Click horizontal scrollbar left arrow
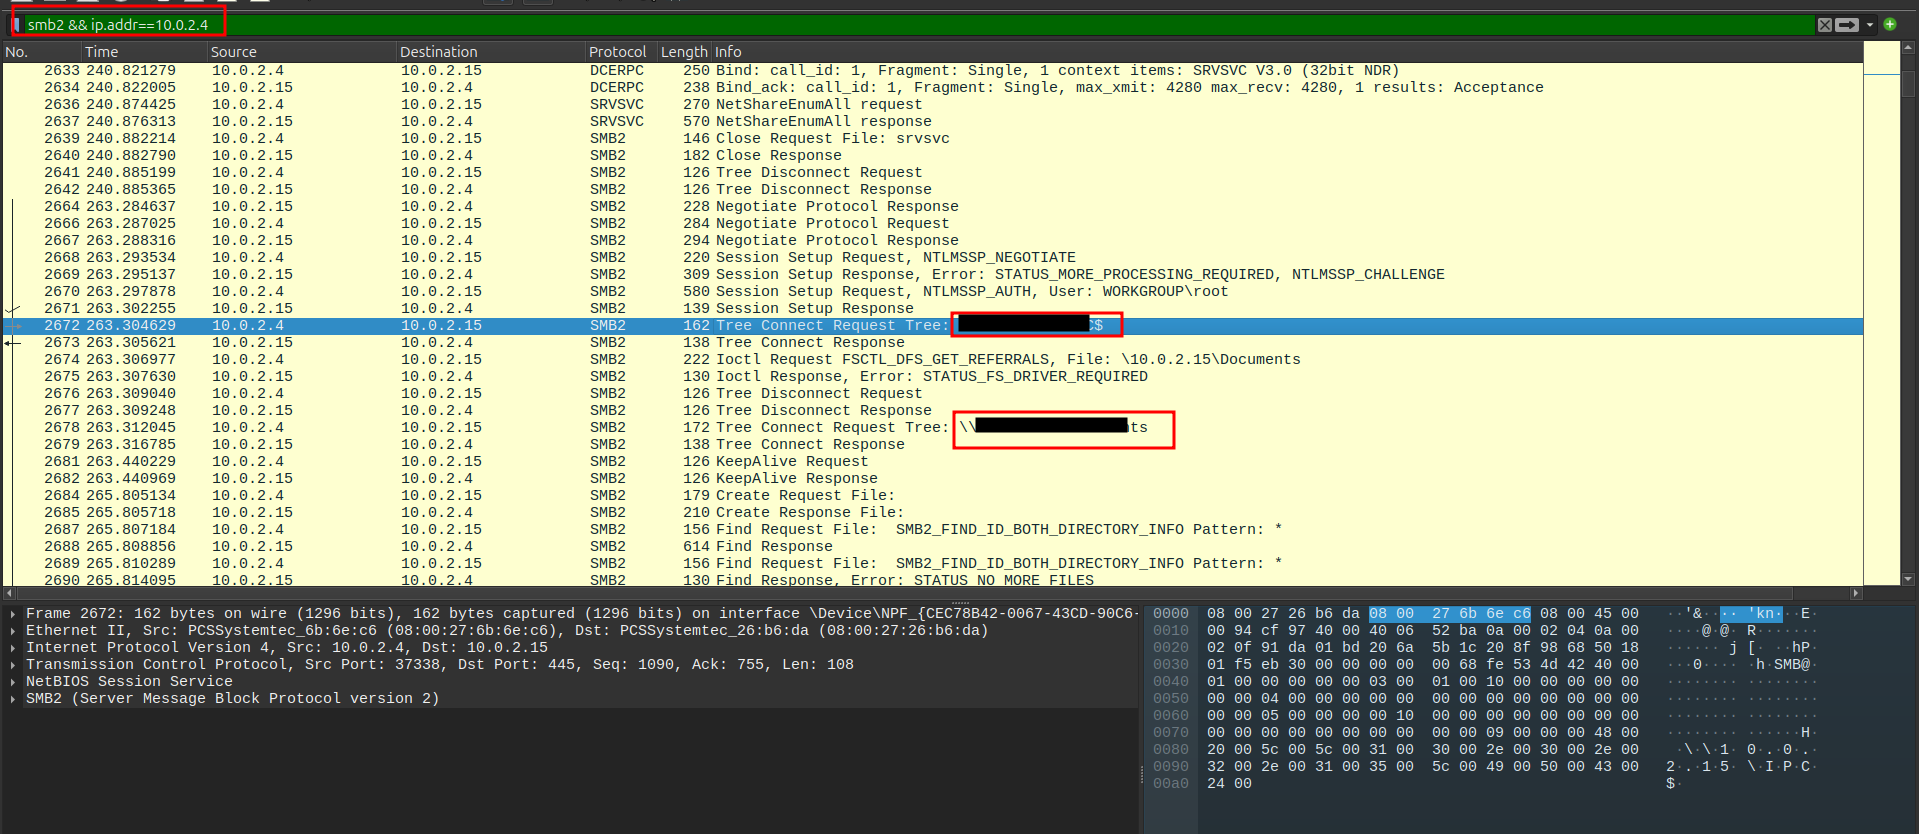This screenshot has width=1919, height=834. tap(9, 593)
